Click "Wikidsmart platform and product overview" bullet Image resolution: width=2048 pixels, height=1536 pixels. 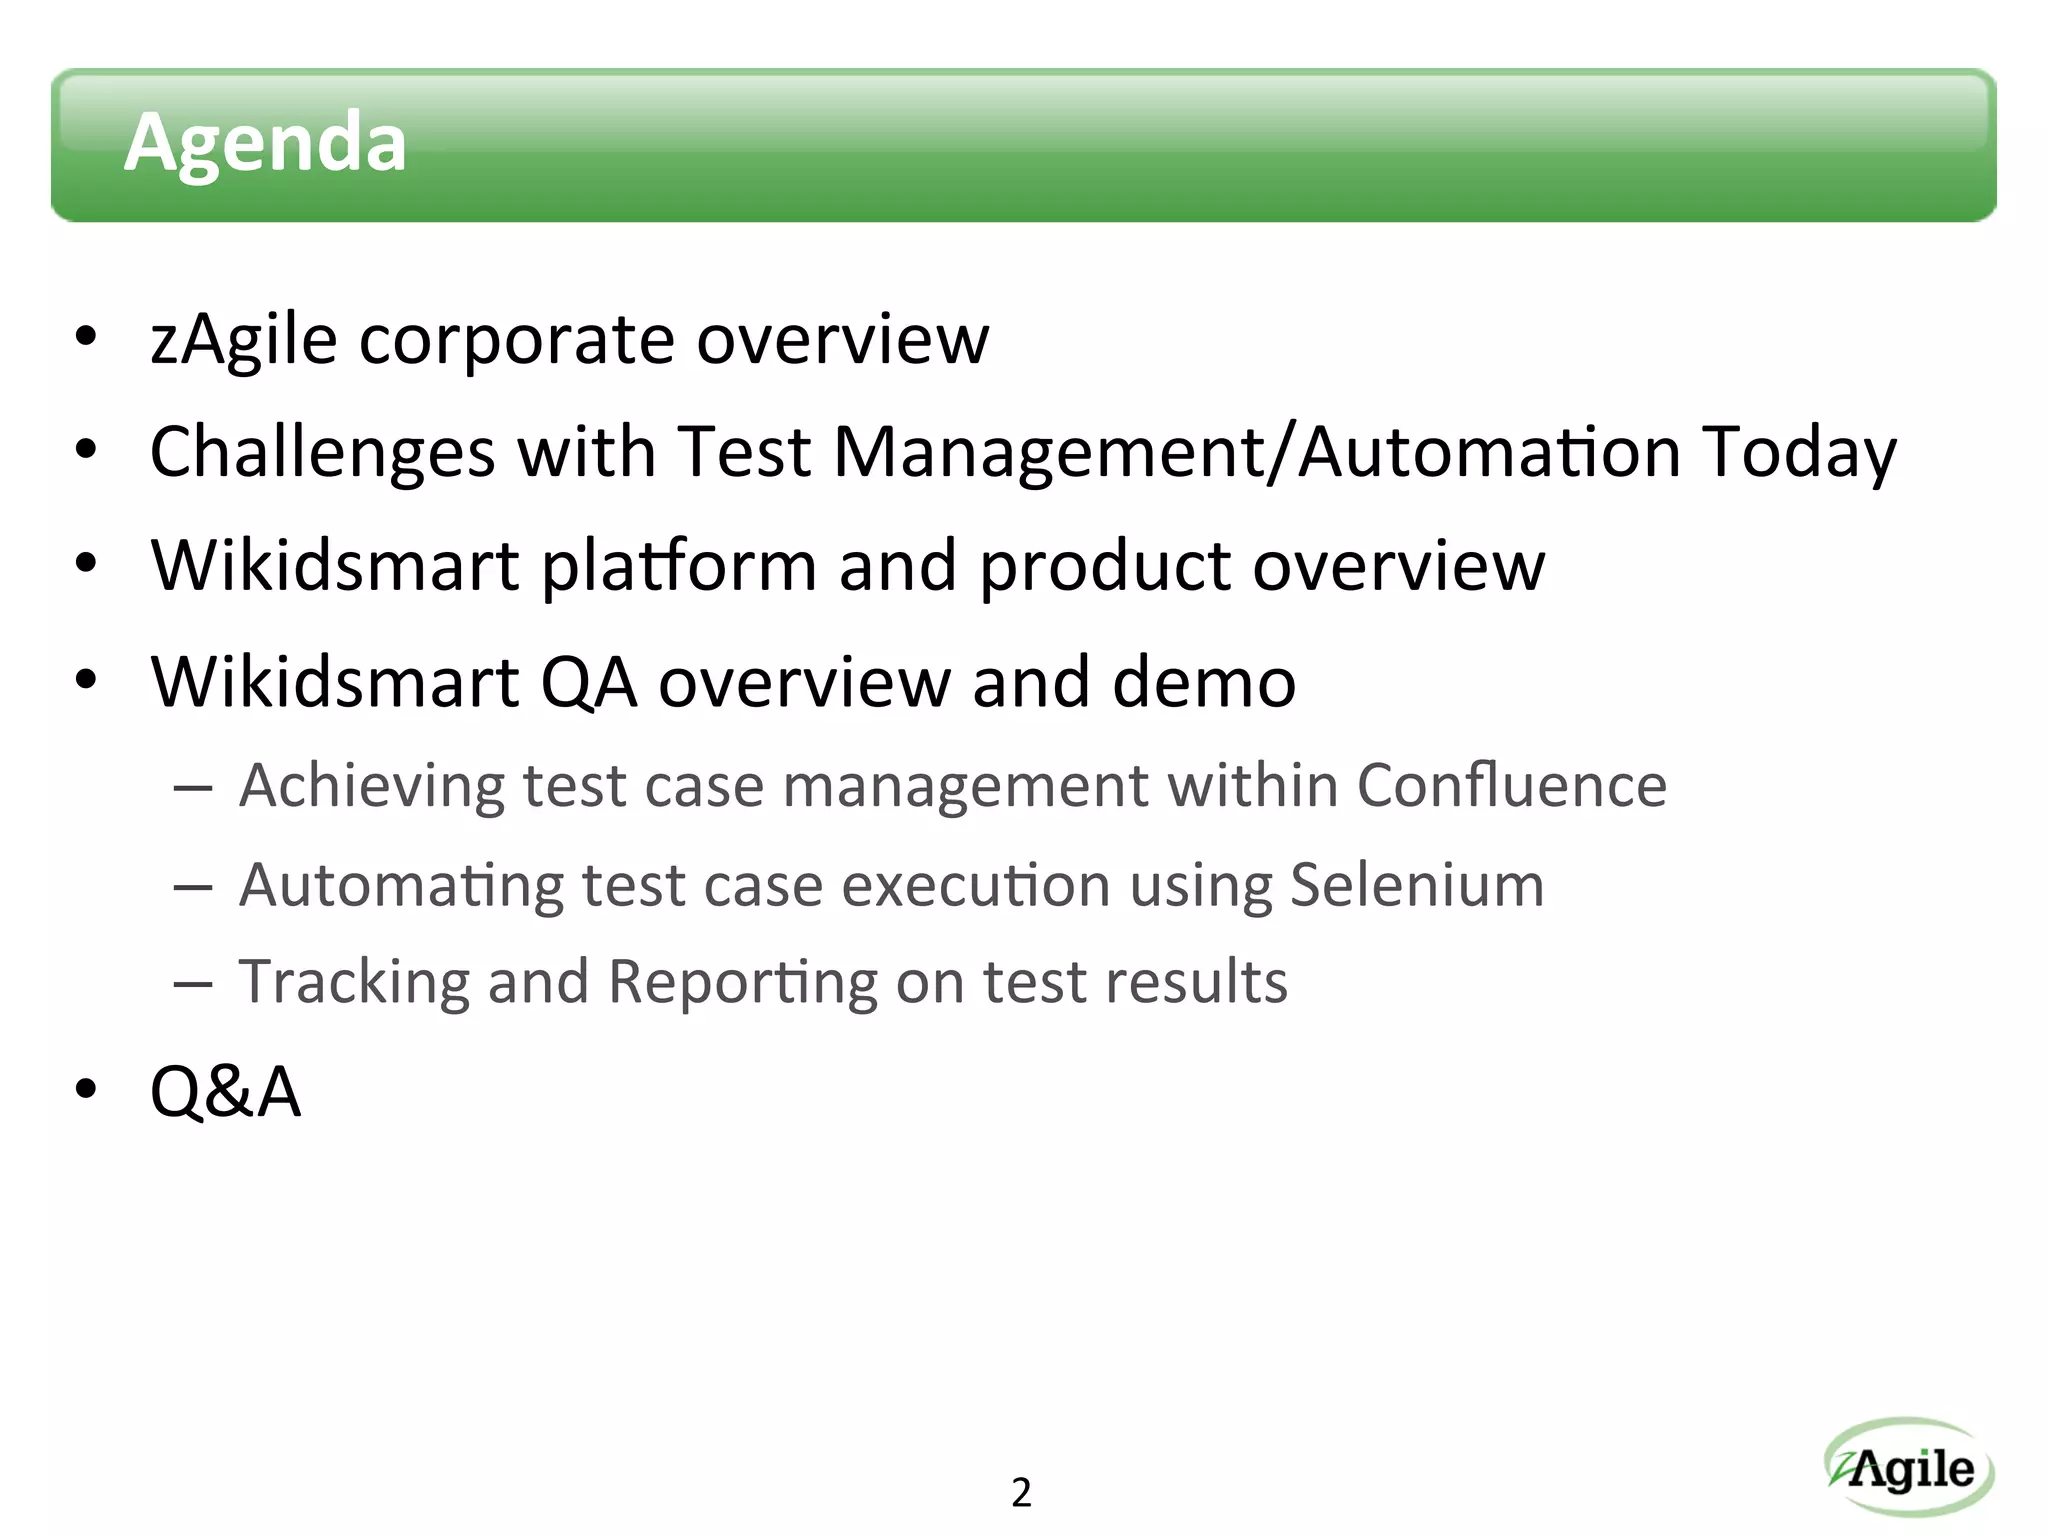point(847,566)
